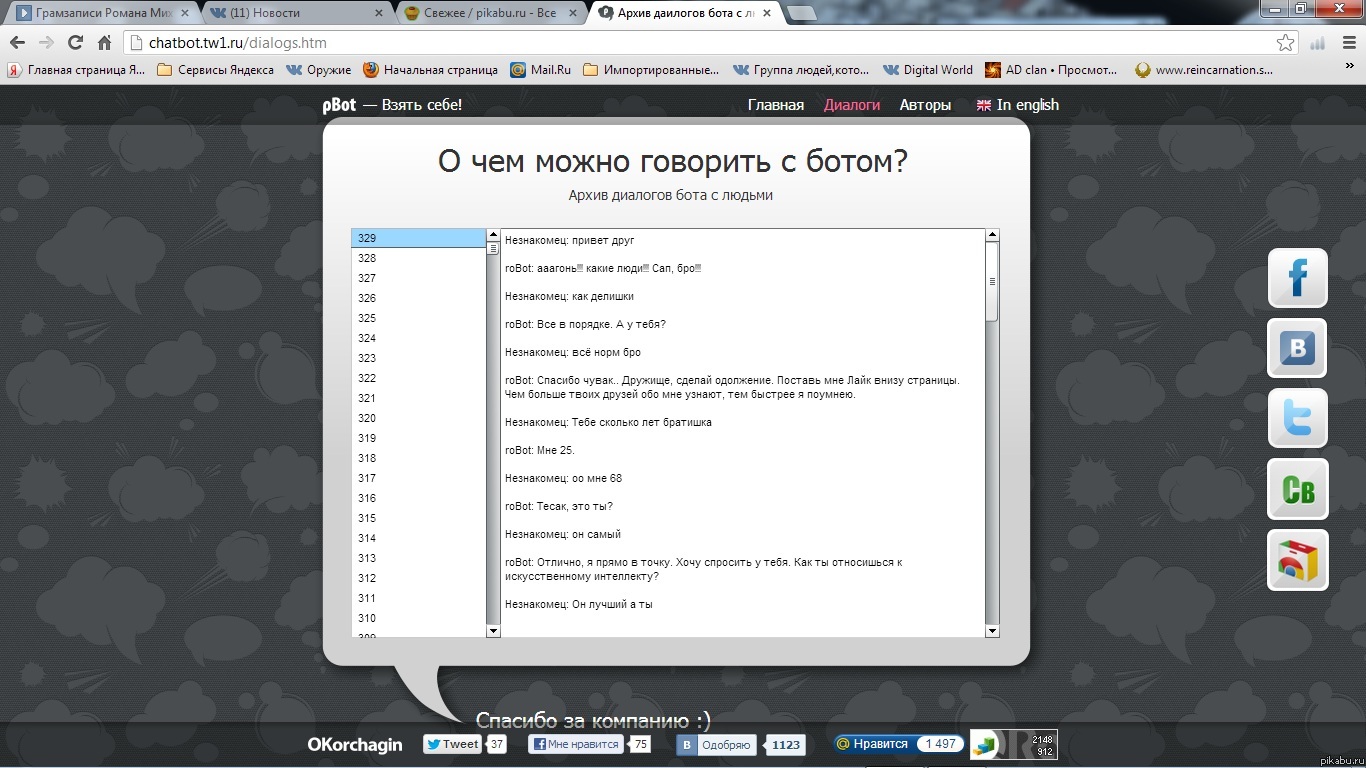Switch to the (11) Новости tab
Screen dimensions: 1366x768
coord(290,13)
